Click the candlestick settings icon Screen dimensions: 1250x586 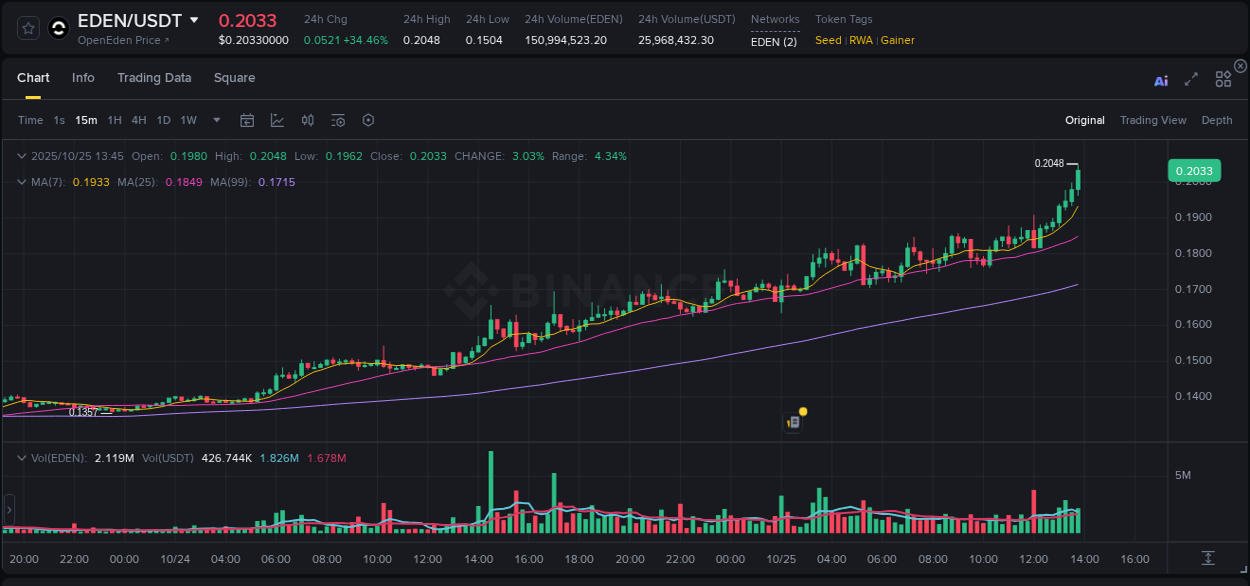coord(307,119)
